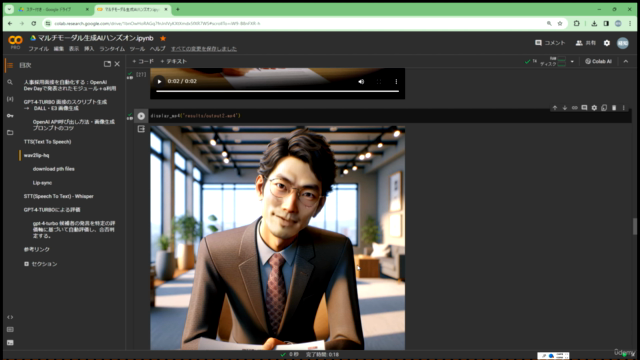Go to STT(Speech To Text) - Whisper section
The width and height of the screenshot is (640, 360).
[58, 196]
